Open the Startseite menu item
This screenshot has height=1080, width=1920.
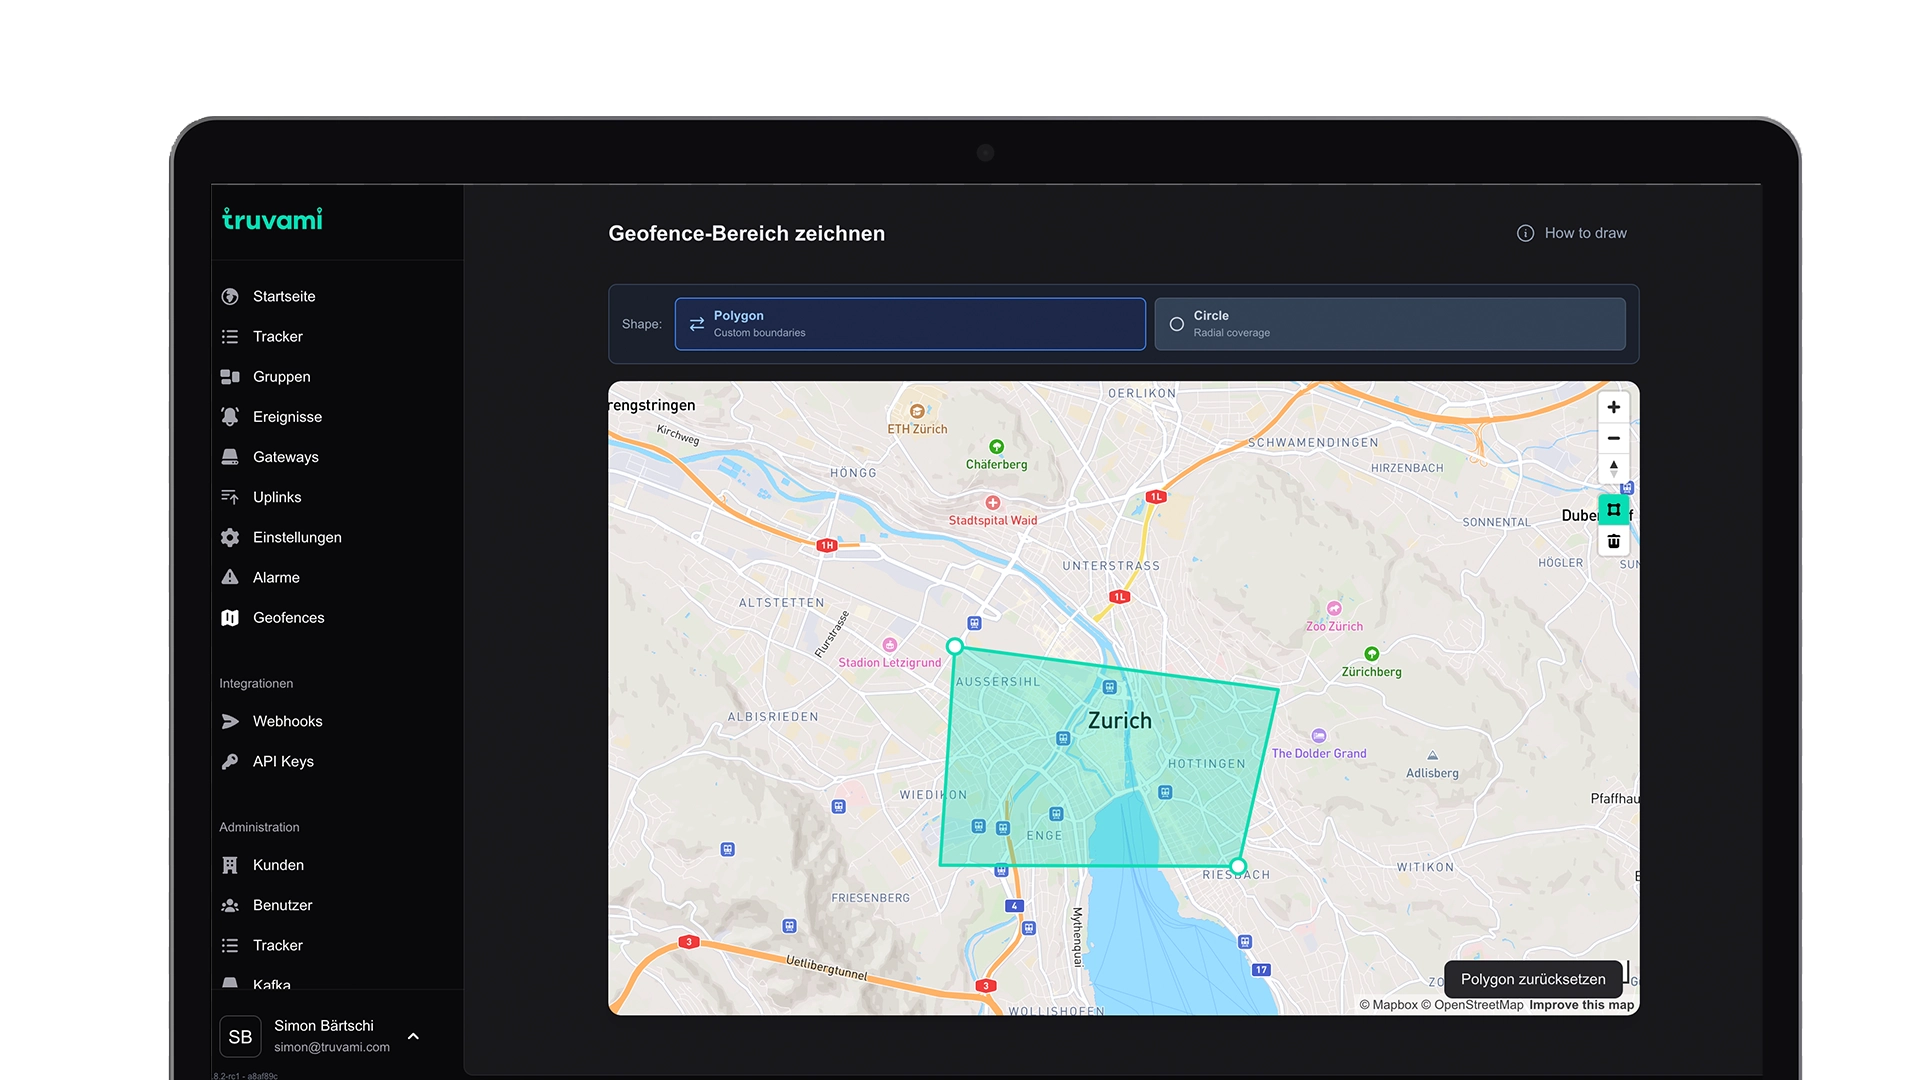(x=284, y=297)
